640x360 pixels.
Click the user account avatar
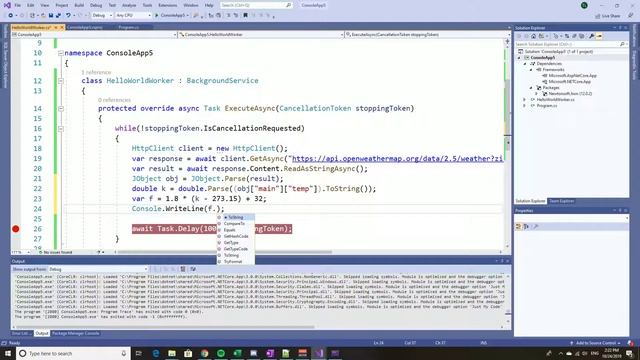584,5
